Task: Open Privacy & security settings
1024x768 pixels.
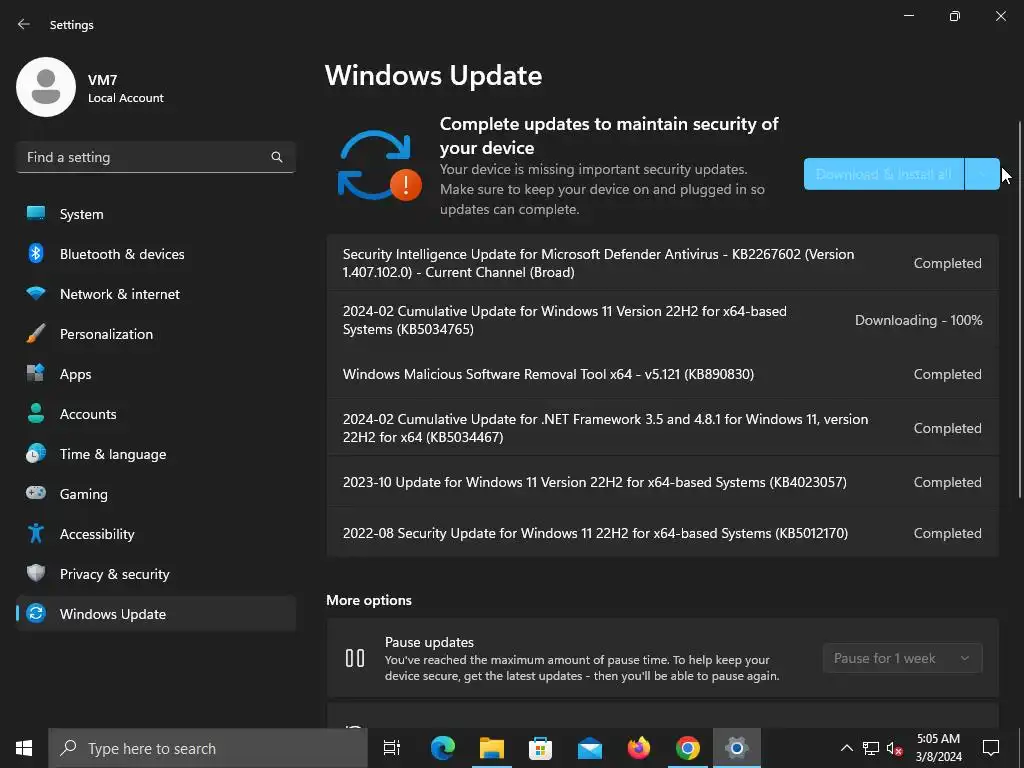Action: 155,573
